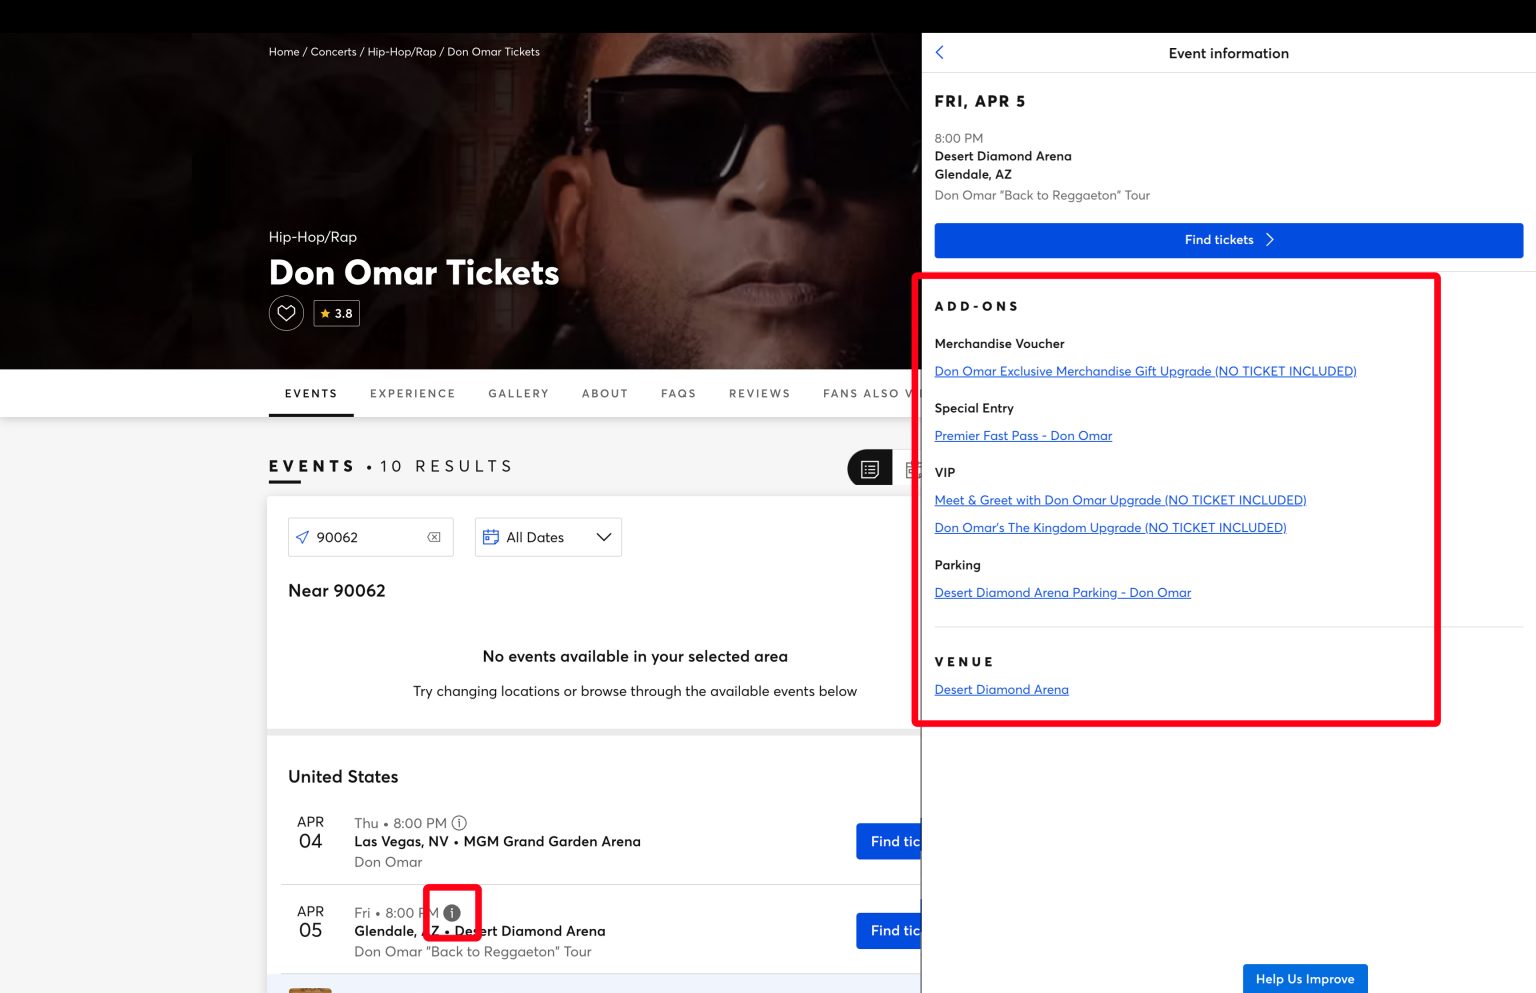The width and height of the screenshot is (1536, 993).
Task: Open the FAQs tab
Action: point(678,393)
